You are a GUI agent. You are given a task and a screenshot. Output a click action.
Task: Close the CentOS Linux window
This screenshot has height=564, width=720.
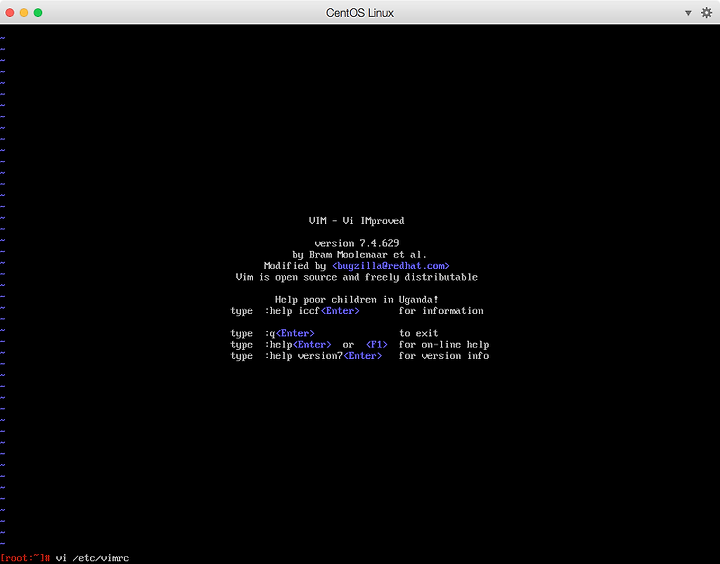(x=10, y=13)
